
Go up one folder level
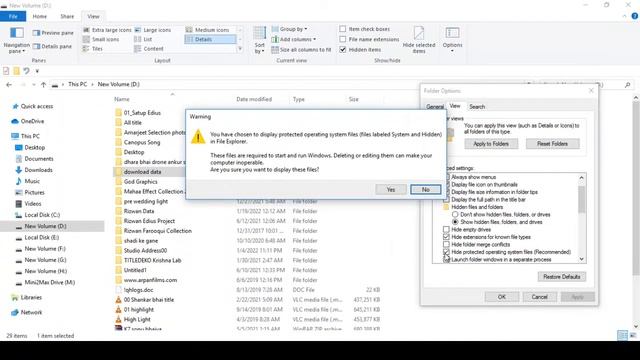pyautogui.click(x=43, y=84)
